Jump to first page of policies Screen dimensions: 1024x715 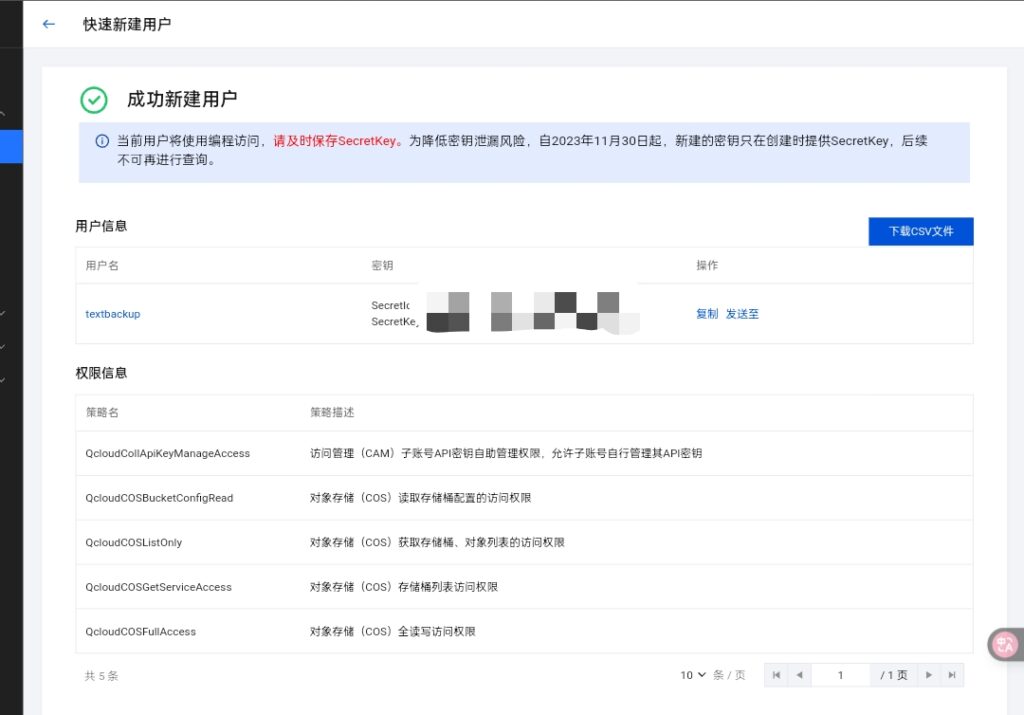[776, 675]
